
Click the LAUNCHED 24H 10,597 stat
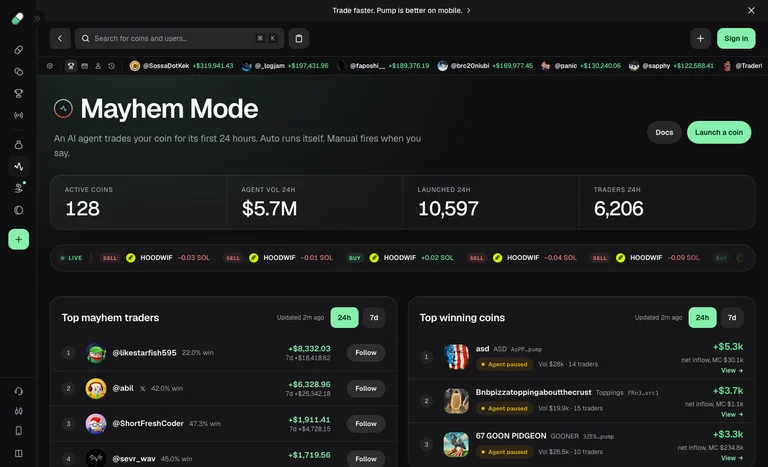pyautogui.click(x=491, y=202)
